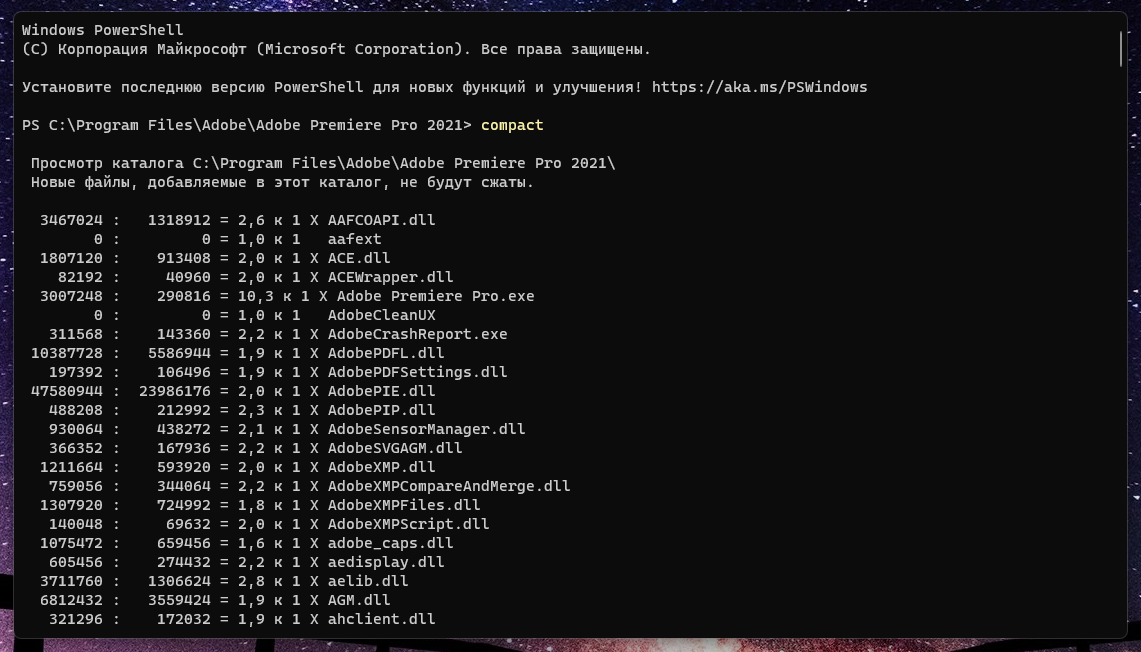Click the compressed size 913408
Screen dimensions: 1141x652
point(183,258)
